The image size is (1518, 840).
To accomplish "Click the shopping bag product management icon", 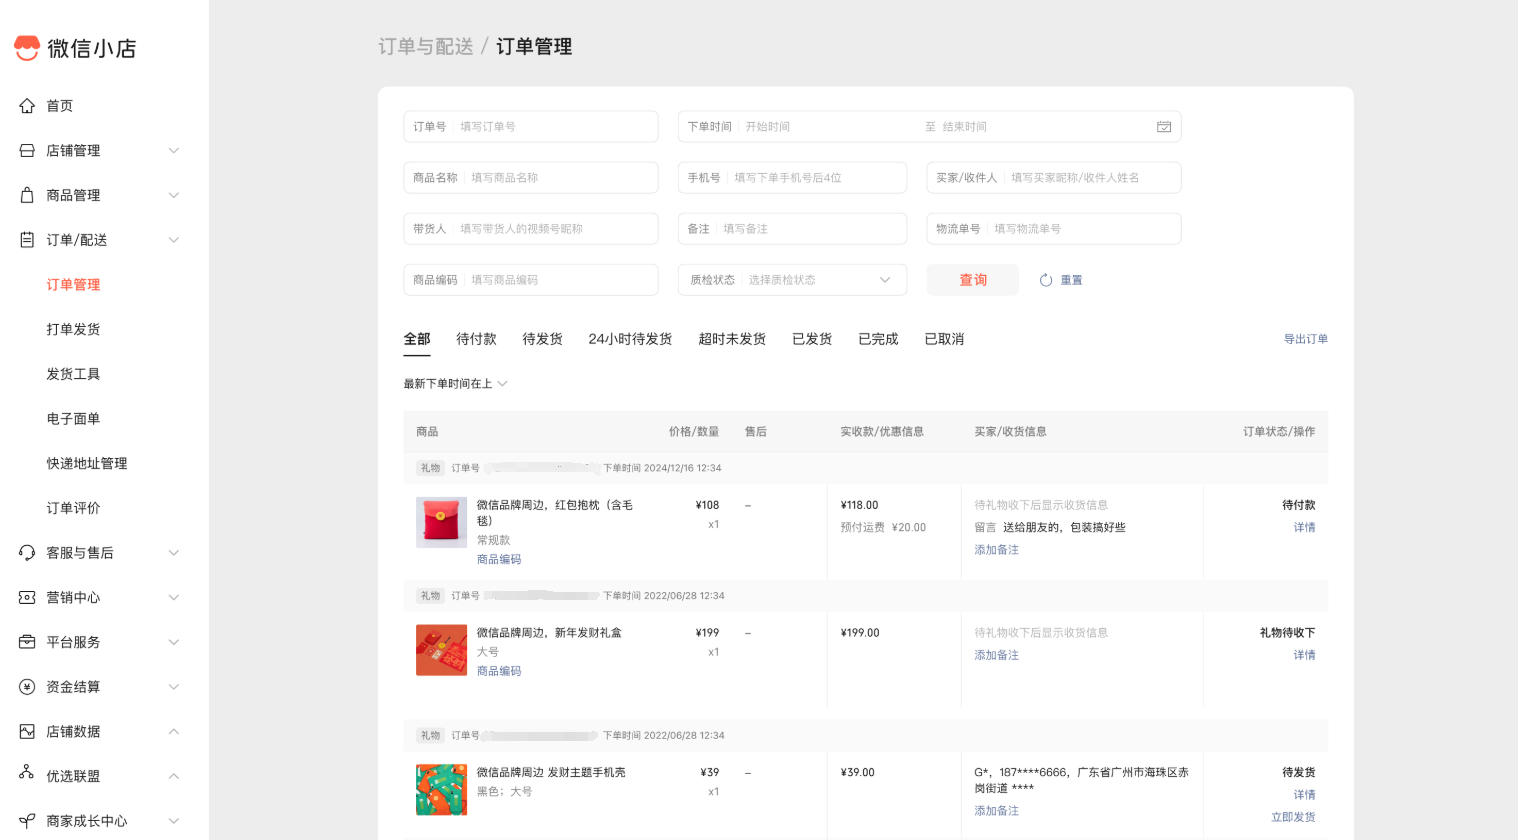I will pos(27,195).
